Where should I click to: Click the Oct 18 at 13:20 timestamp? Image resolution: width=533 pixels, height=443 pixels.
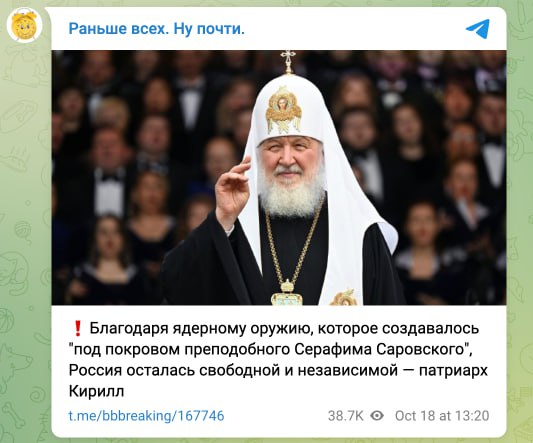click(442, 415)
